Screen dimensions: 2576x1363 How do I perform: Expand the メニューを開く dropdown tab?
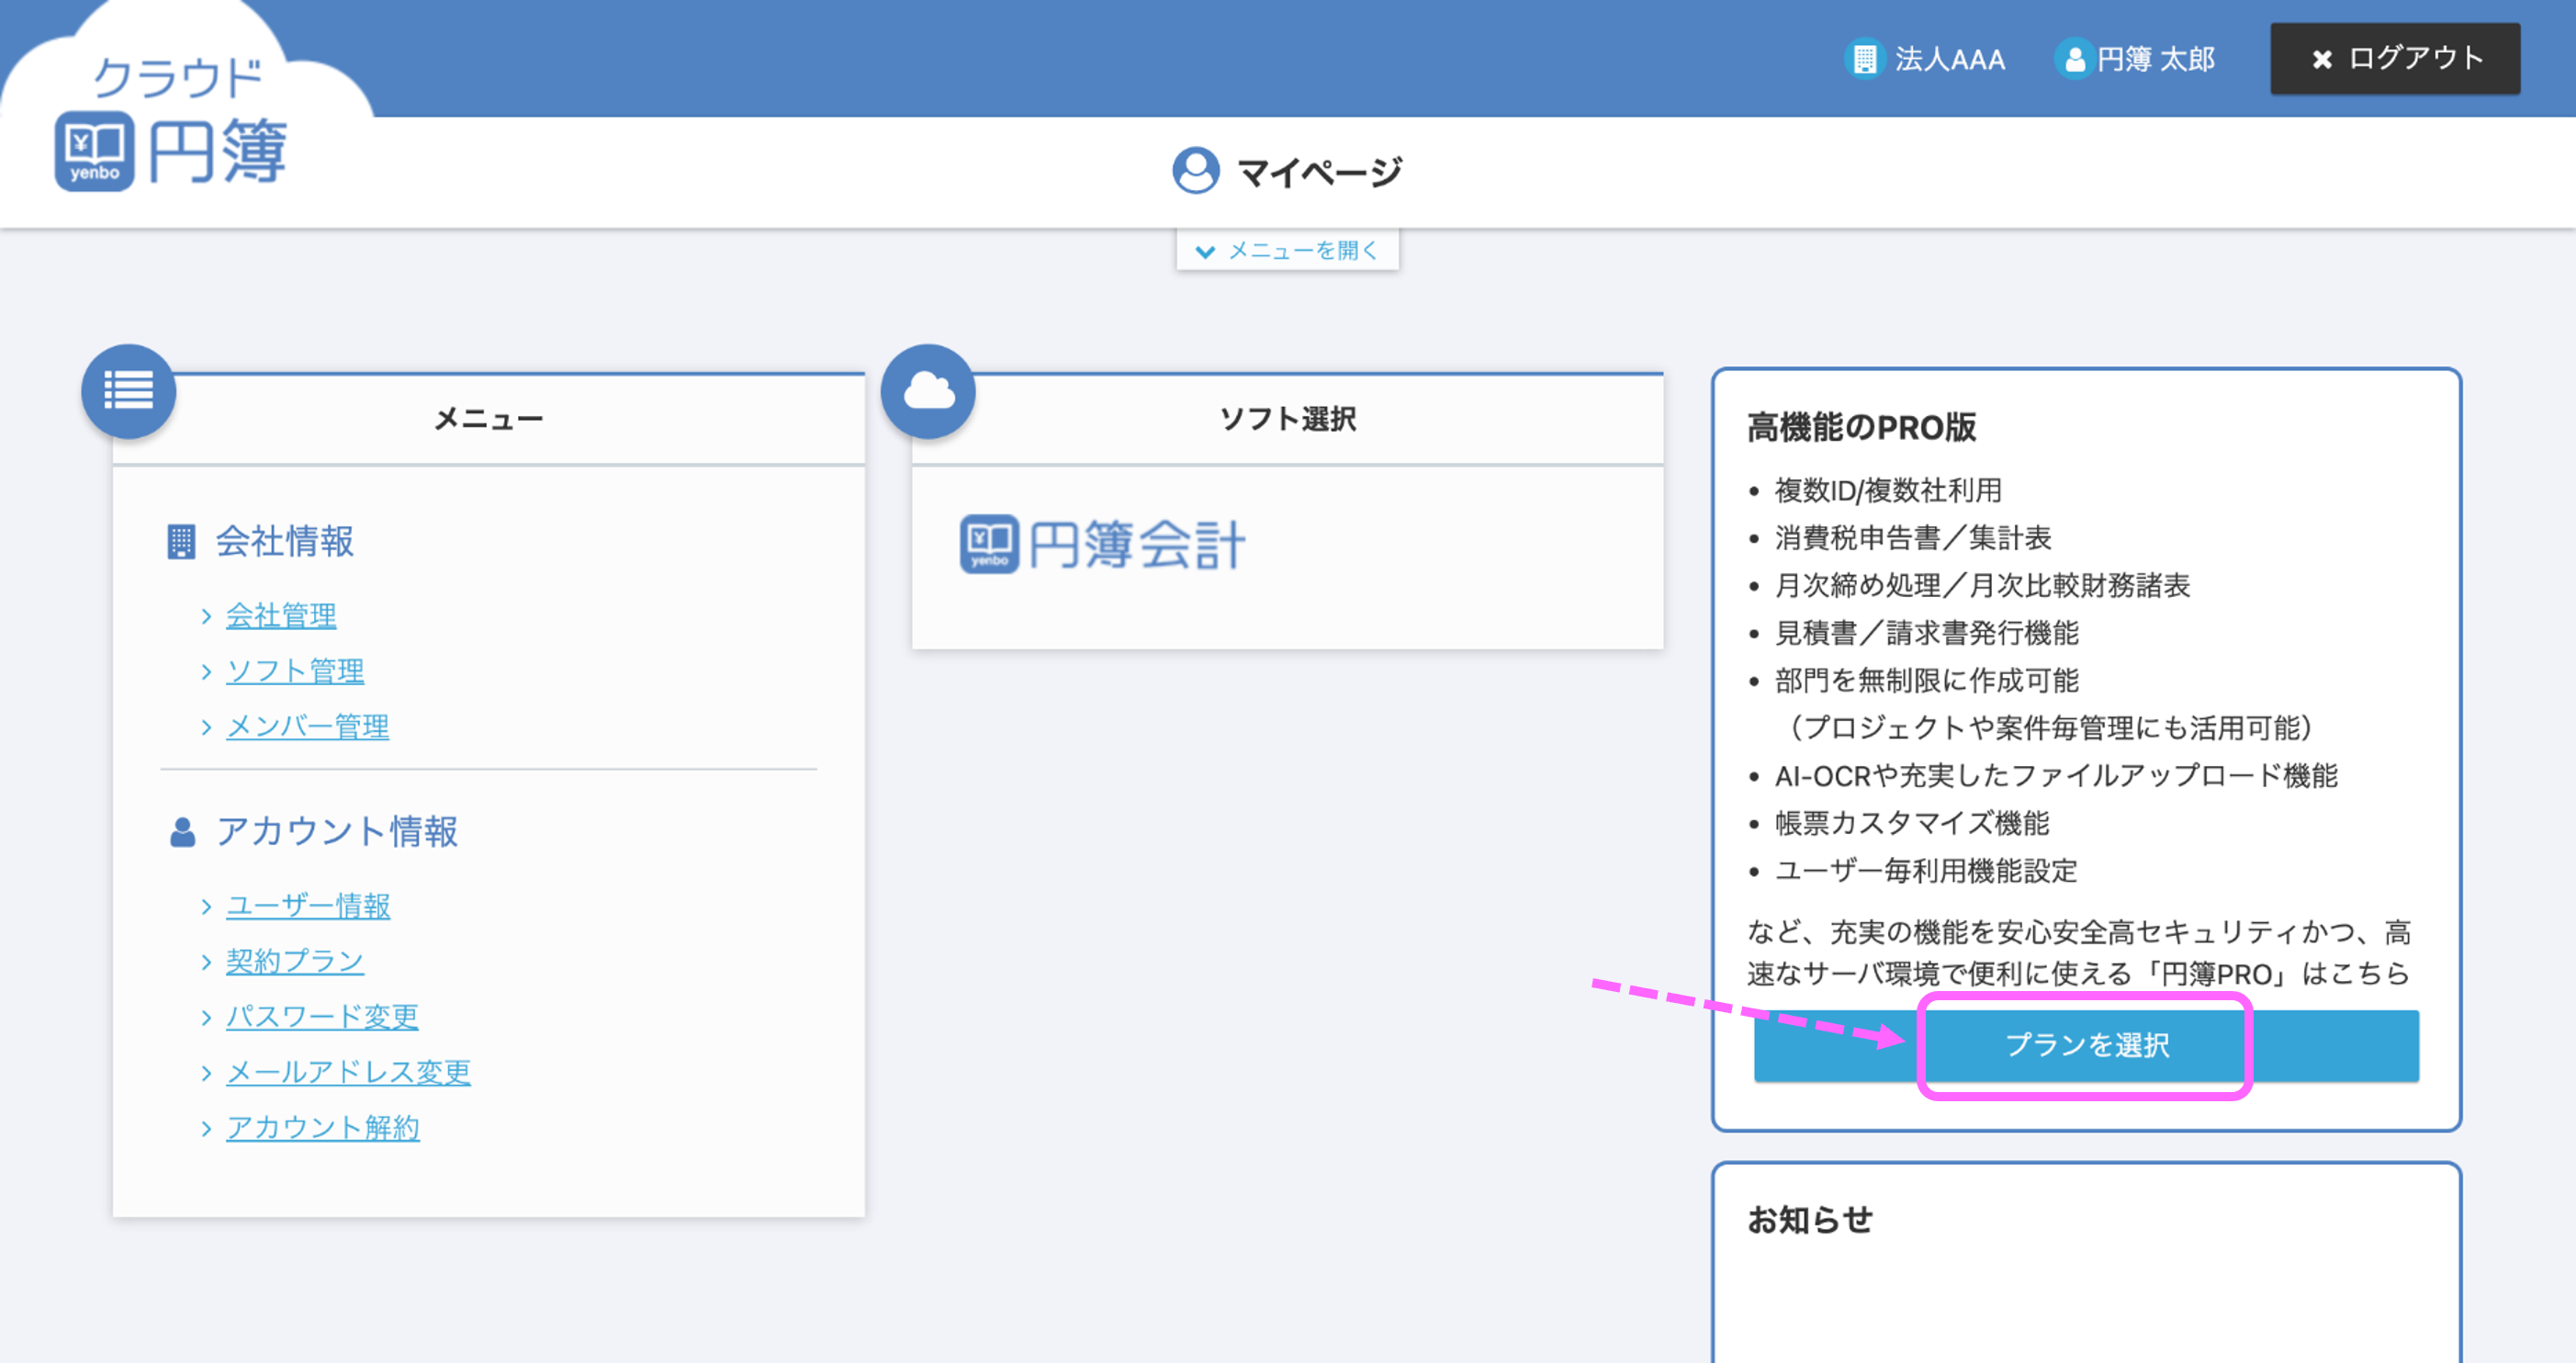[1287, 250]
